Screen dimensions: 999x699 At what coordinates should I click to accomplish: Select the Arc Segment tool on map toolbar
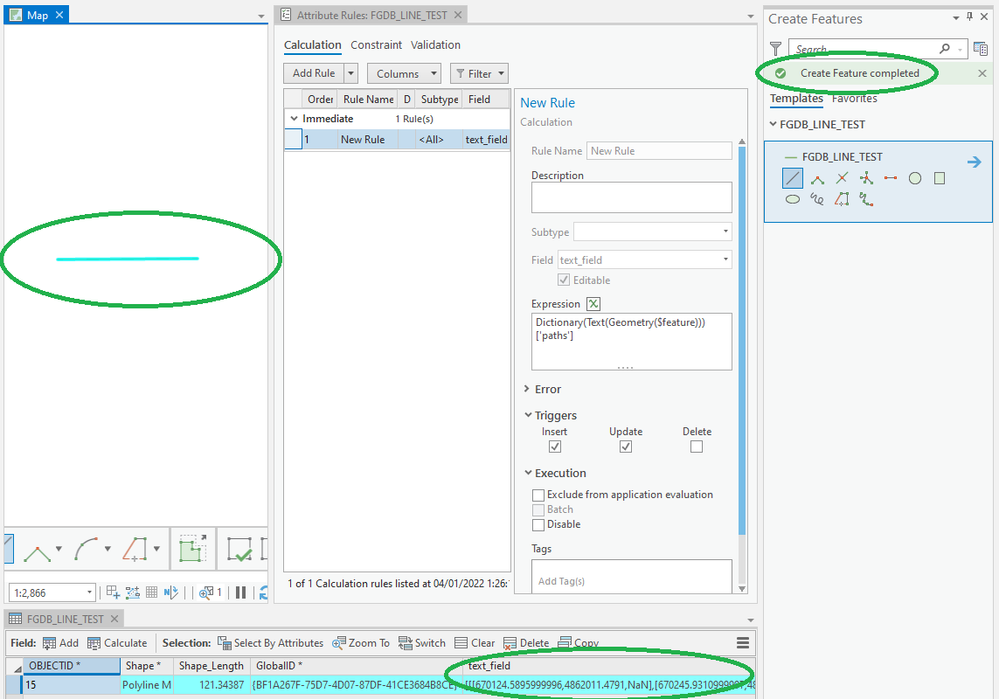point(85,549)
